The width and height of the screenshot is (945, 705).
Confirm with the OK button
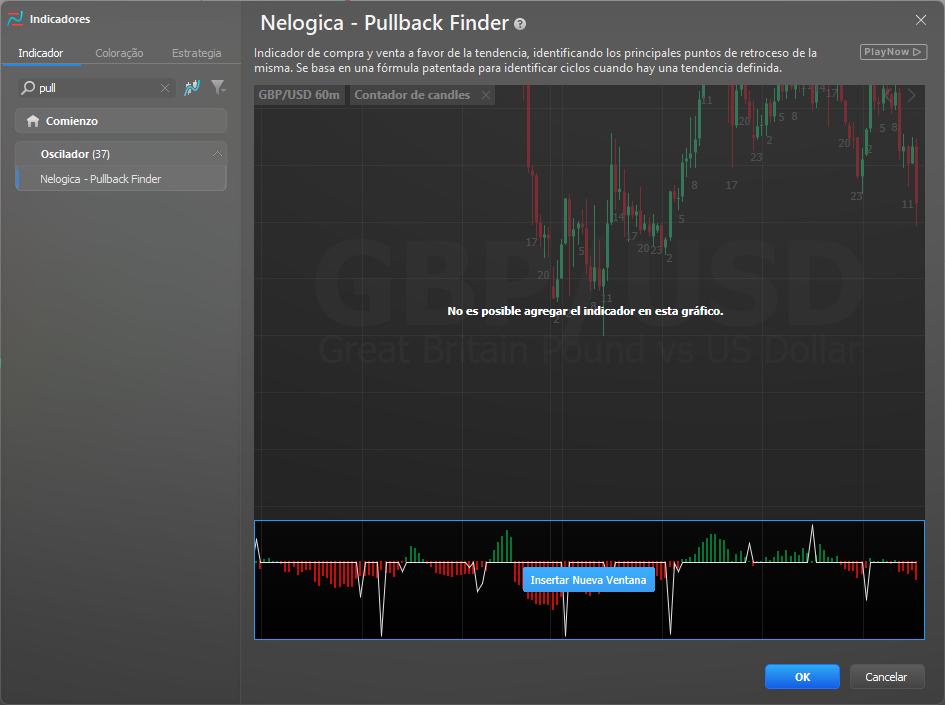[802, 677]
